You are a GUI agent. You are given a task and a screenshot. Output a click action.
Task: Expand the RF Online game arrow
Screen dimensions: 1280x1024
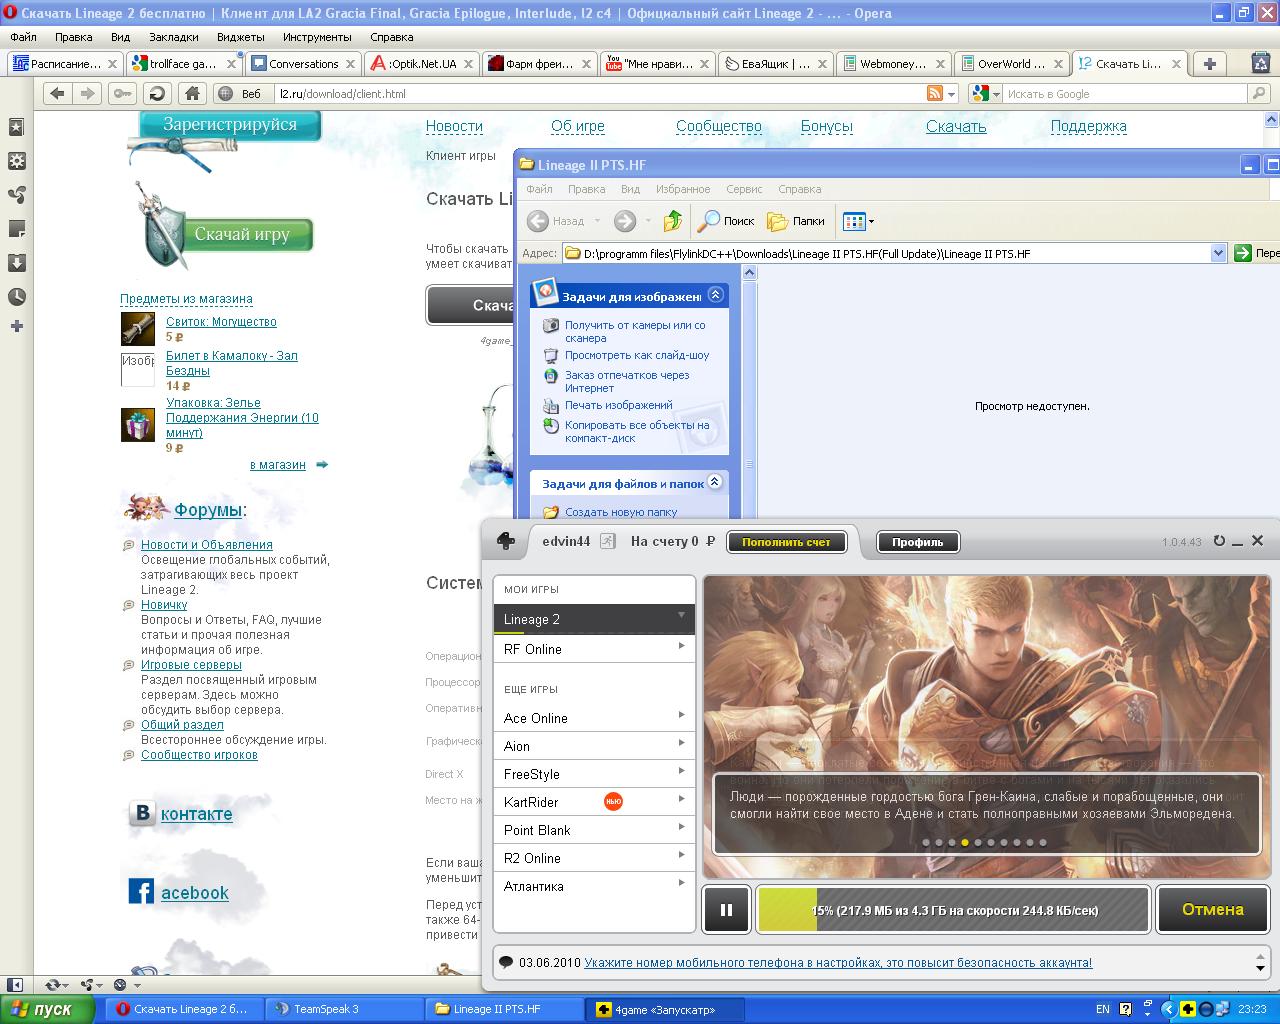(x=681, y=646)
